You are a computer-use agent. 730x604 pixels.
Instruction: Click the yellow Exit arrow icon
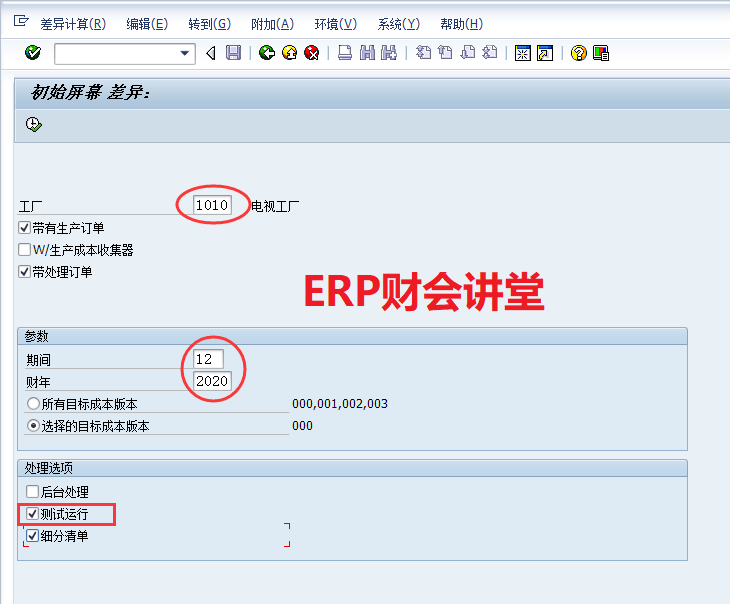click(289, 53)
